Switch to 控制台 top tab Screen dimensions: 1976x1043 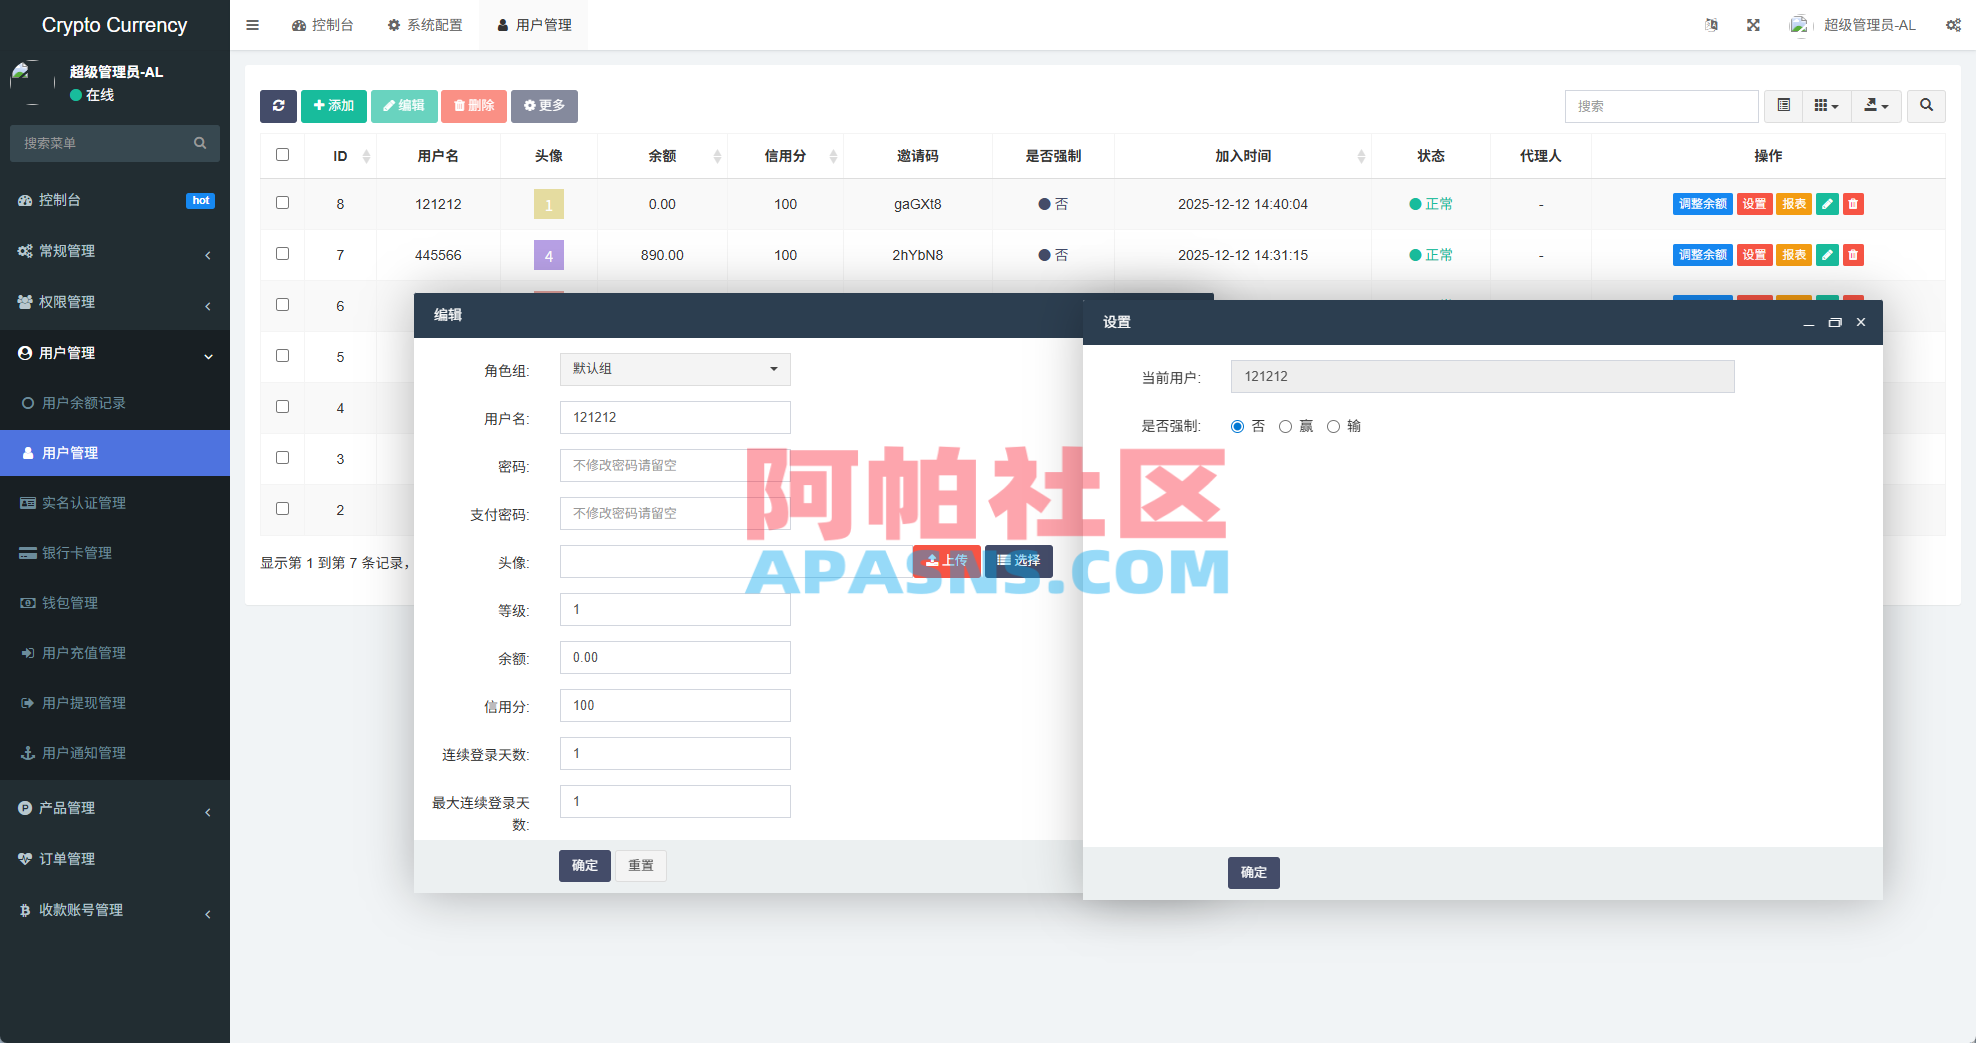point(322,25)
